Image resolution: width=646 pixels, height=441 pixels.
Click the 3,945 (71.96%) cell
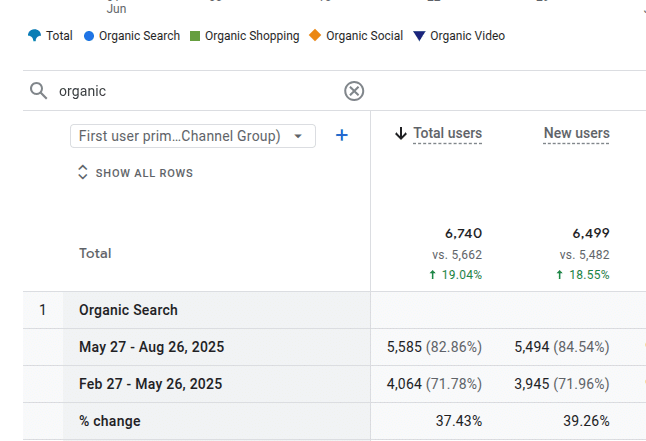[x=562, y=384]
